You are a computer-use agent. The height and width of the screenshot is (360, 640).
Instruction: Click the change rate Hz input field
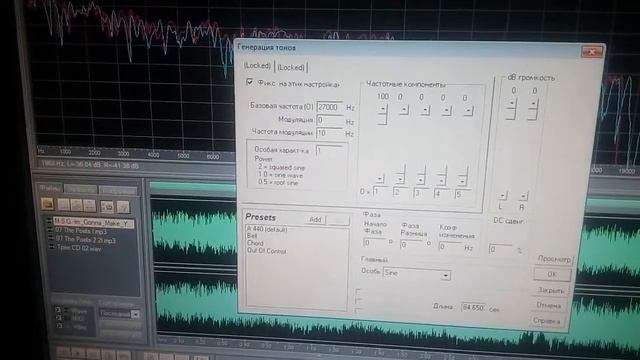(451, 247)
